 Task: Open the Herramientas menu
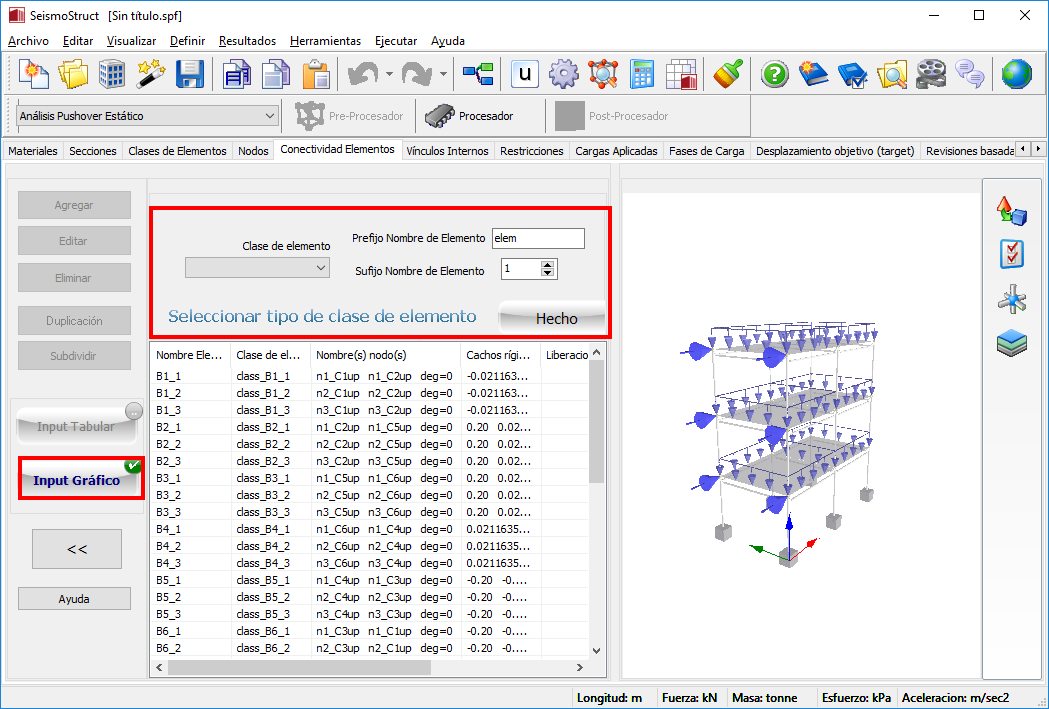click(325, 41)
